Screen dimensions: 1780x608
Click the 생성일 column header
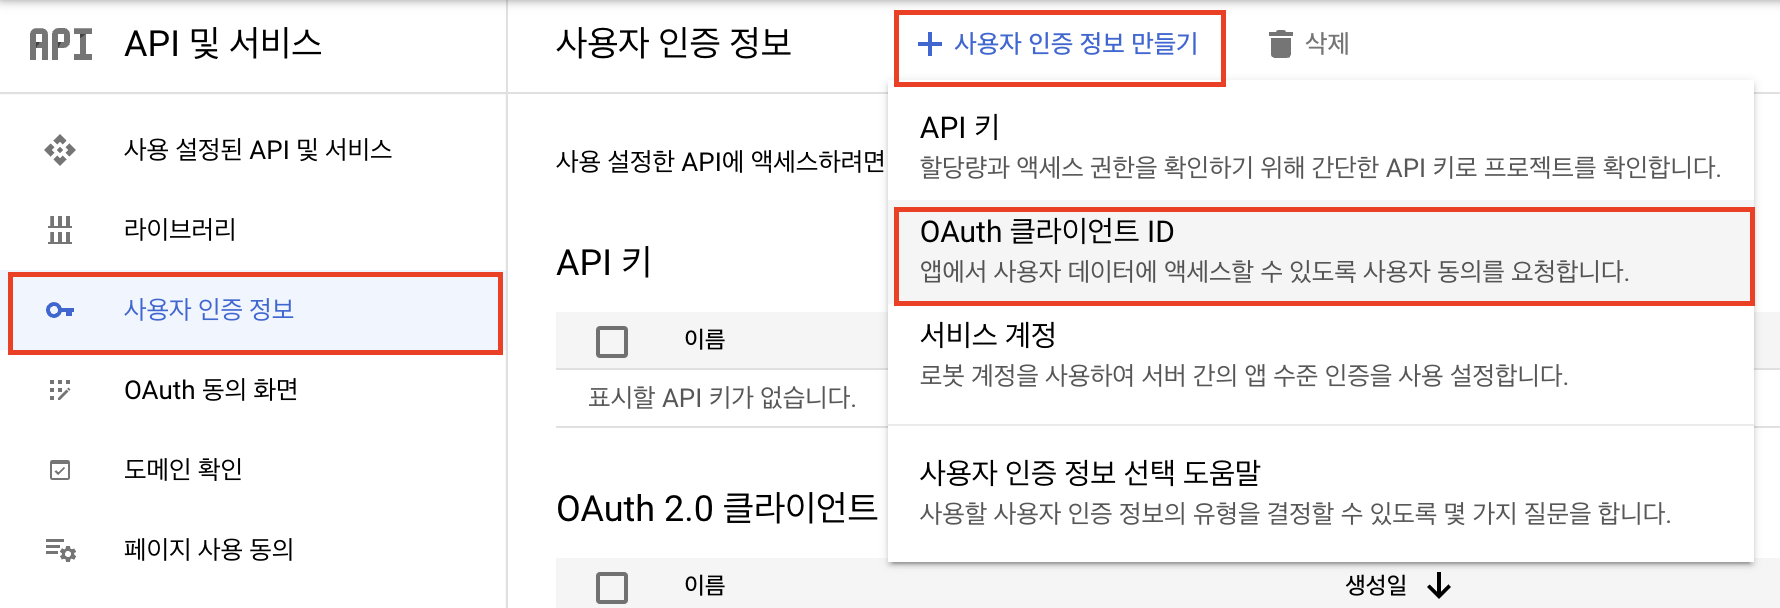pyautogui.click(x=1376, y=586)
